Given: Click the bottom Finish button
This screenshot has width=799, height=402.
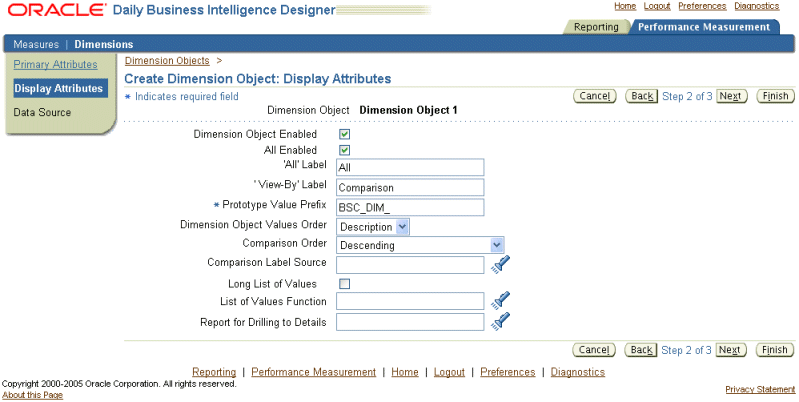Looking at the screenshot, I should pyautogui.click(x=775, y=350).
